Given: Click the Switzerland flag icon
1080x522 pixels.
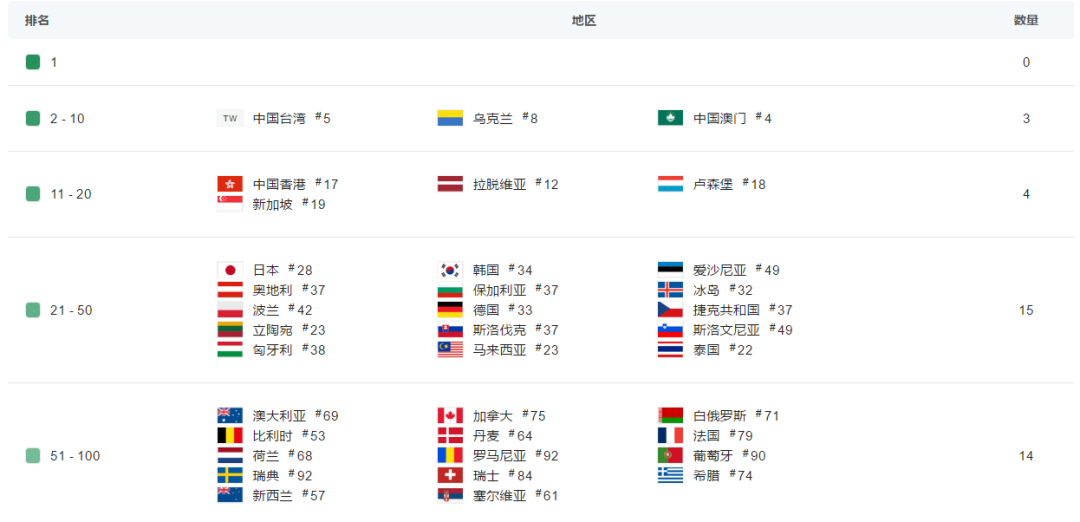Looking at the screenshot, I should point(450,476).
